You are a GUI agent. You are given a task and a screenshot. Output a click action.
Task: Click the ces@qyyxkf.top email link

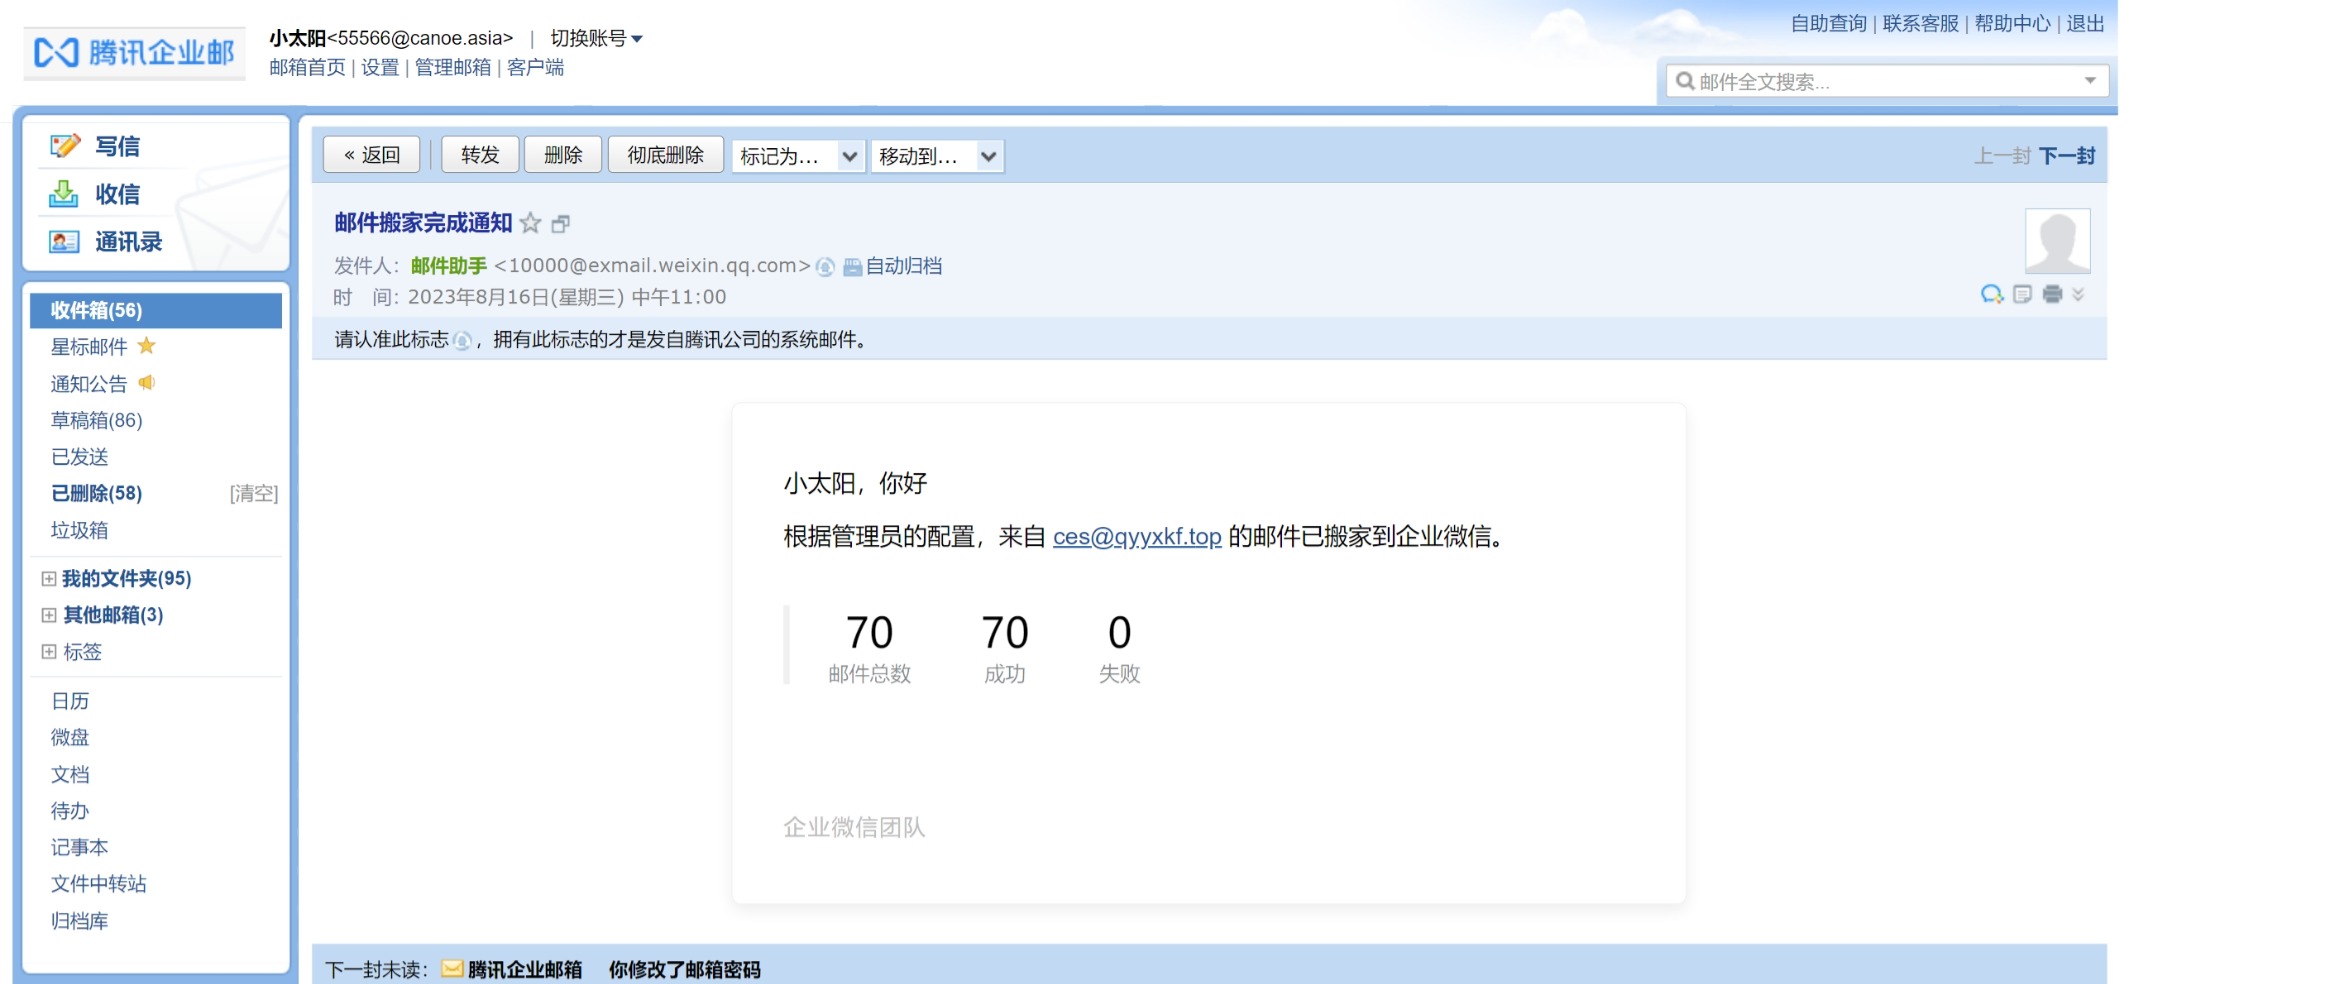point(1137,537)
